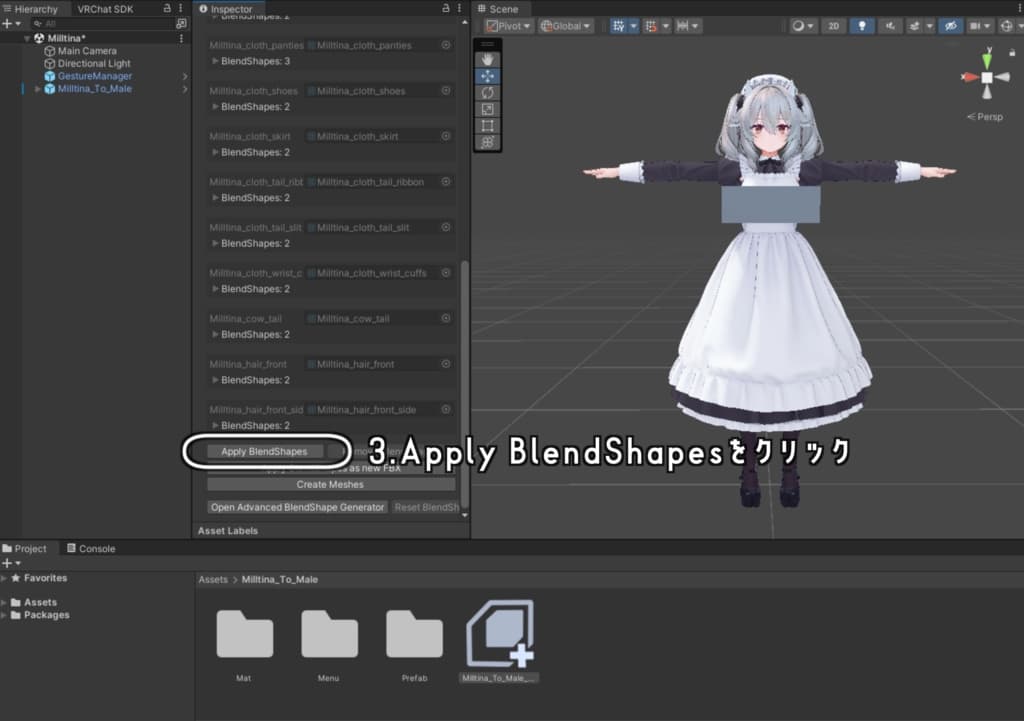This screenshot has height=721, width=1024.
Task: Select the Hand view tool
Action: pos(487,59)
